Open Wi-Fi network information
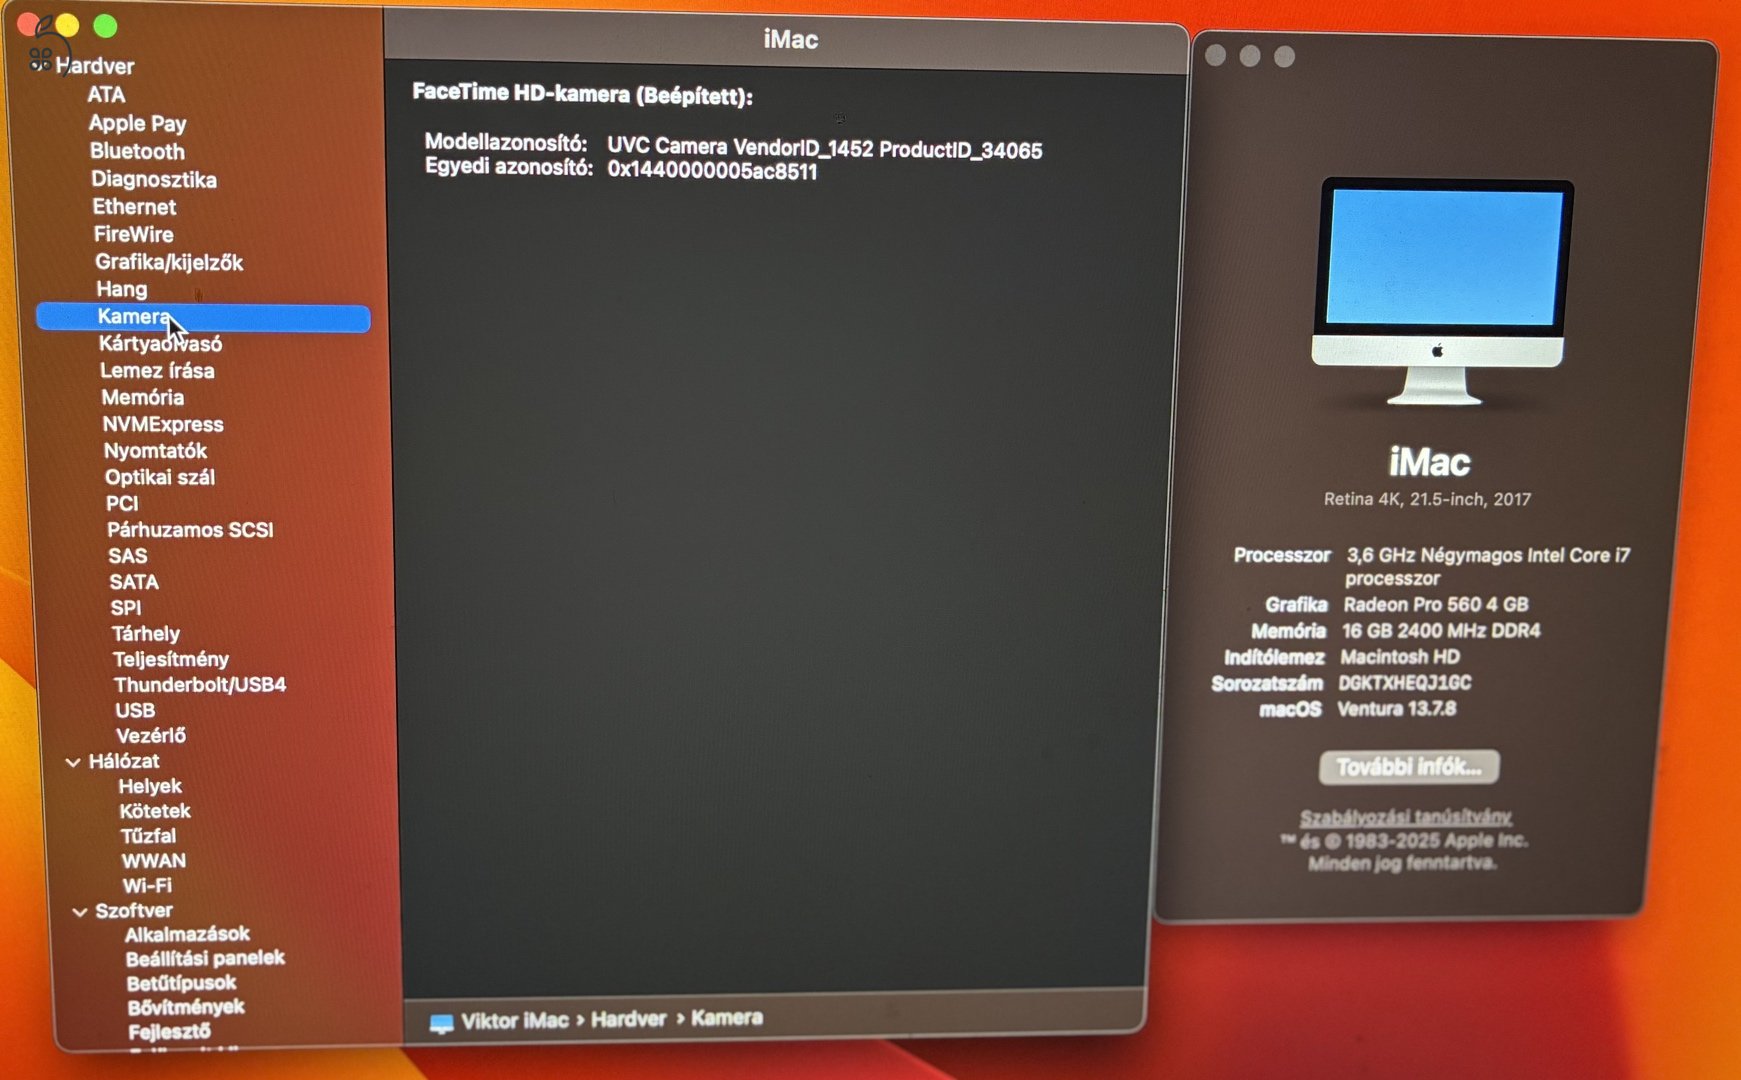This screenshot has height=1080, width=1741. click(147, 886)
